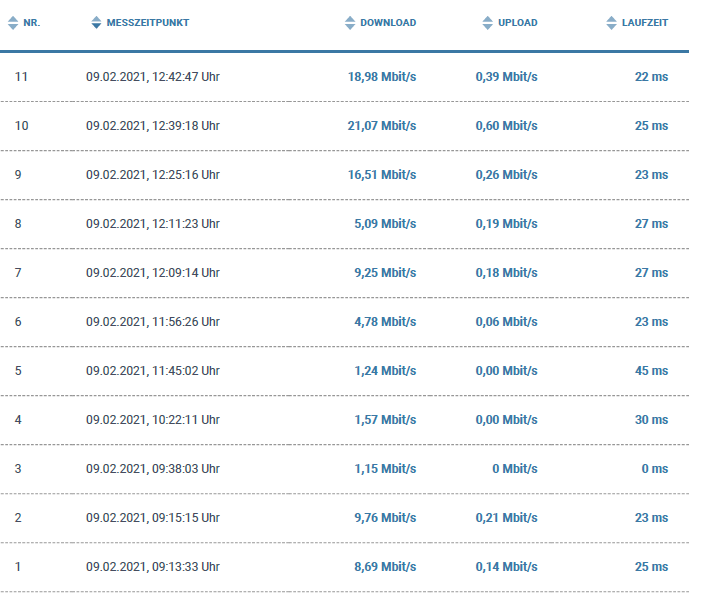The width and height of the screenshot is (710, 593).
Task: Sort by Upload header label
Action: click(x=517, y=22)
